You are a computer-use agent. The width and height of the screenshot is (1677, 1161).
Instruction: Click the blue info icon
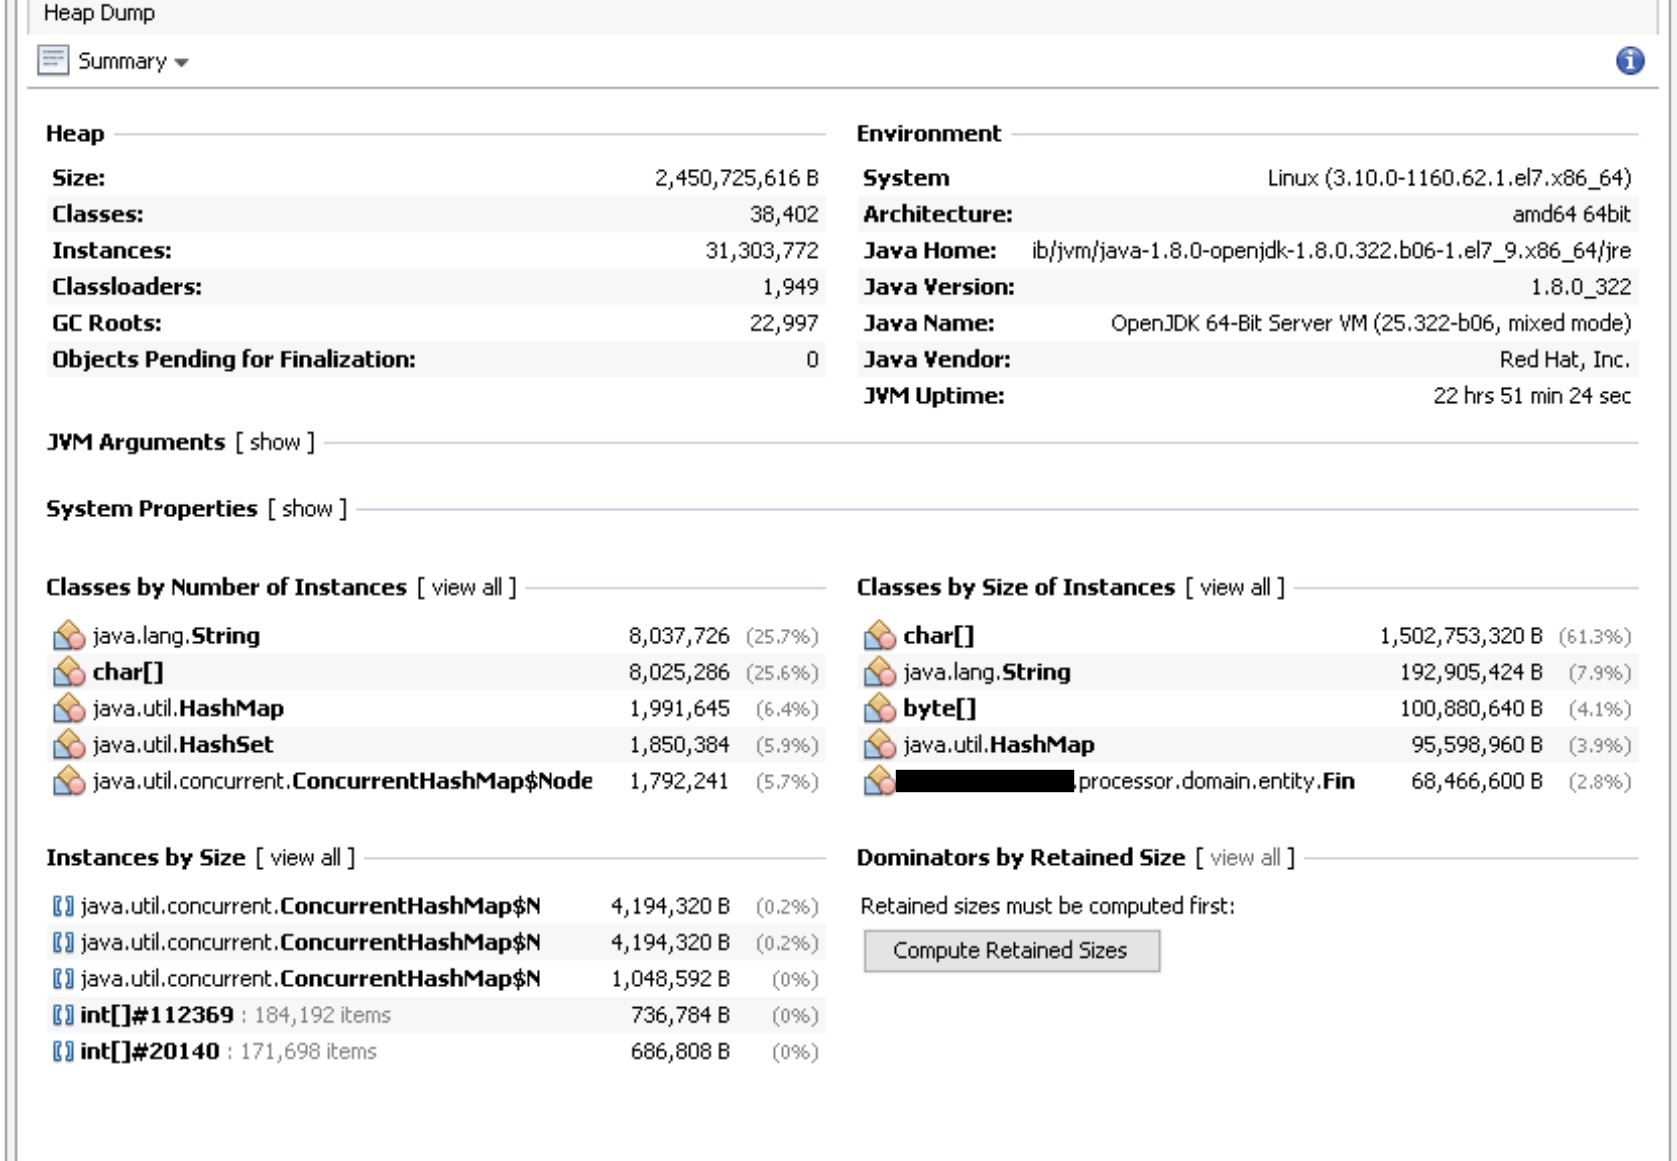point(1630,61)
